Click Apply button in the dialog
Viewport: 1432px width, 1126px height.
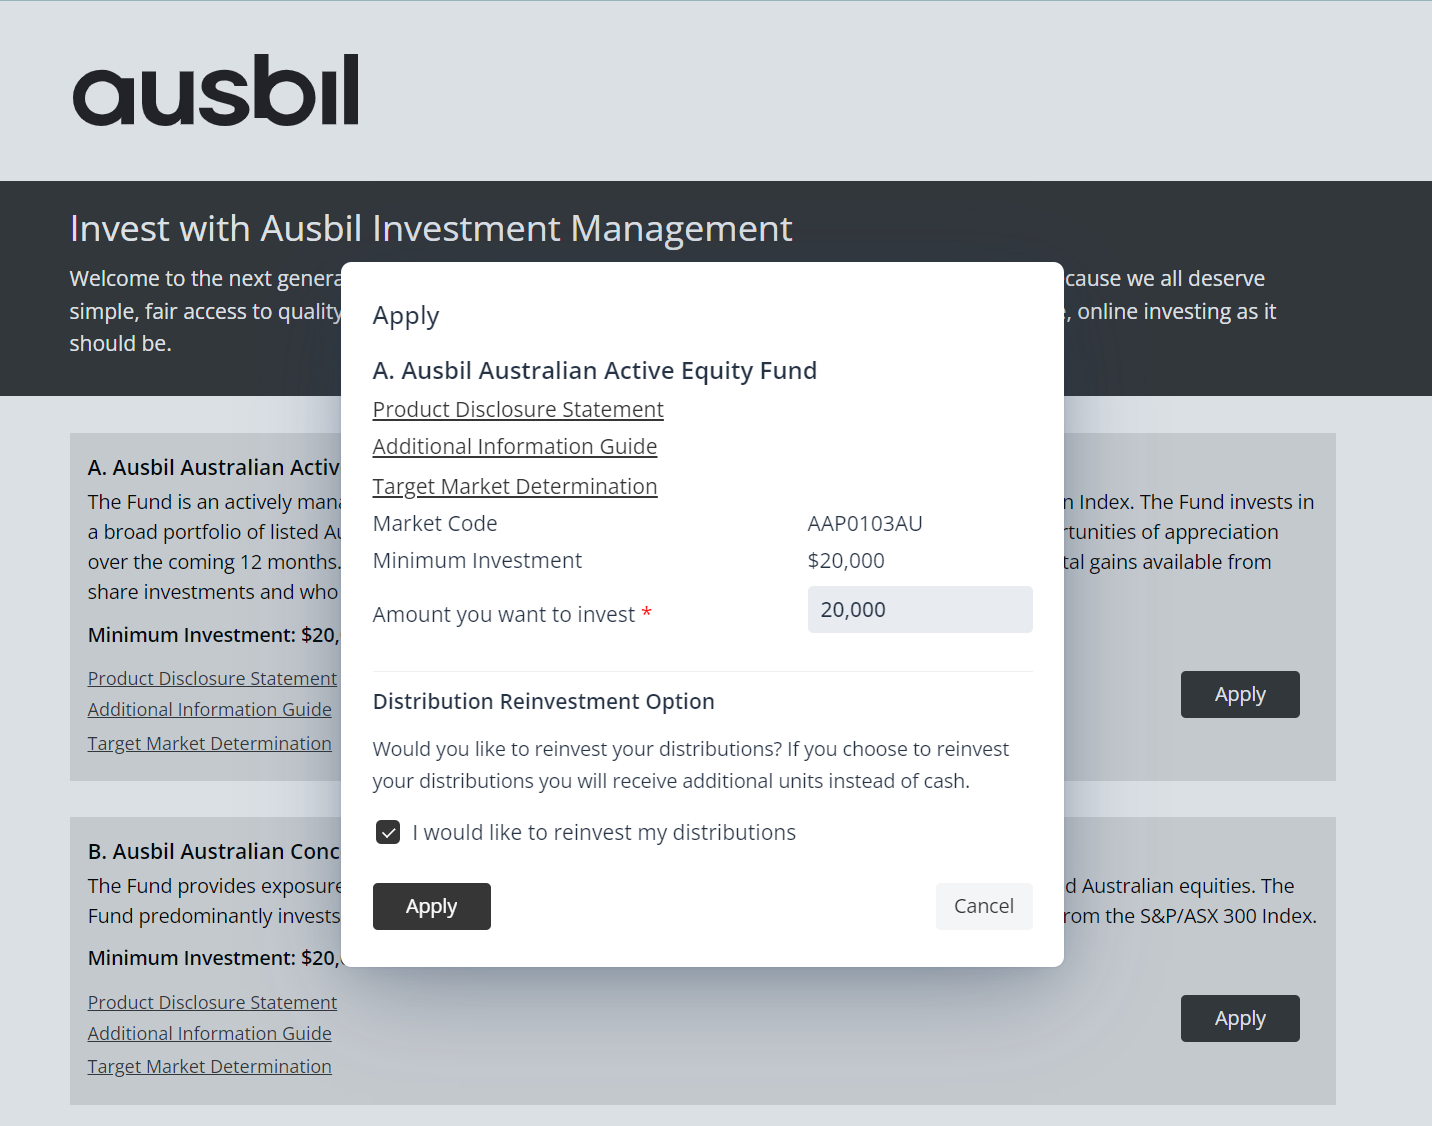[x=431, y=906]
